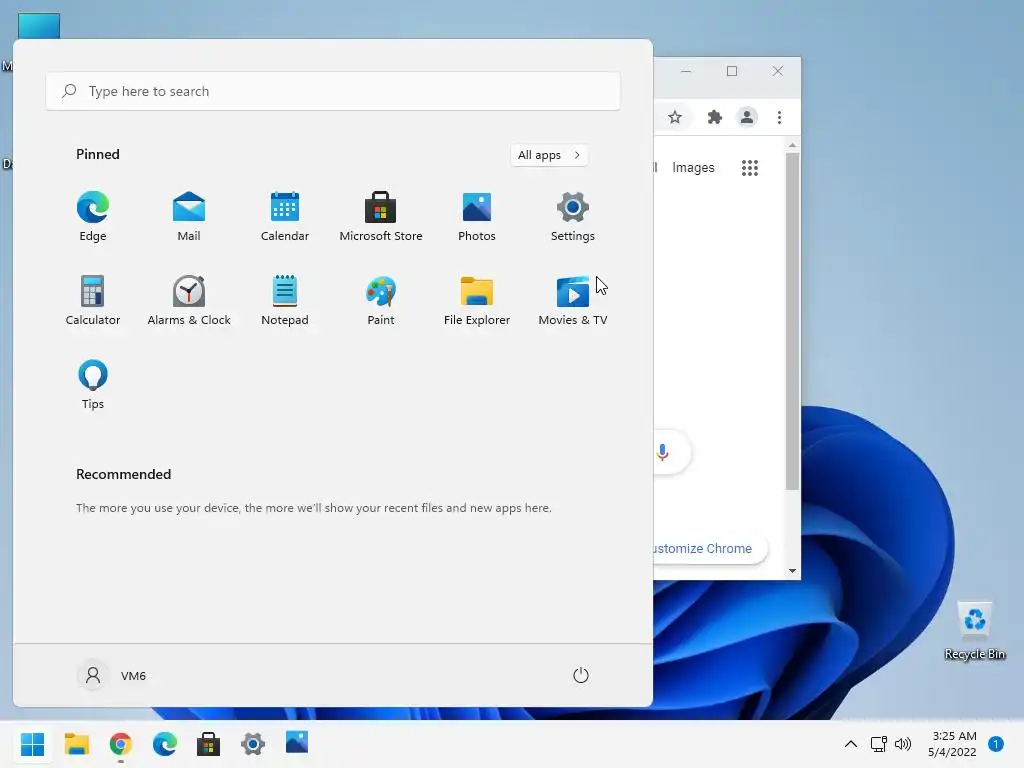
Task: Open Chrome profile avatar
Action: coord(746,118)
